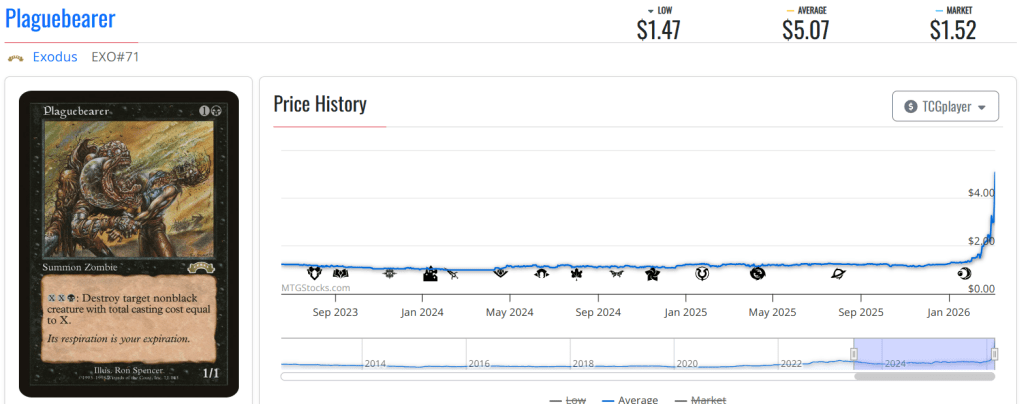
Task: Click the MTGStocks.com chart credit text
Action: click(x=314, y=288)
